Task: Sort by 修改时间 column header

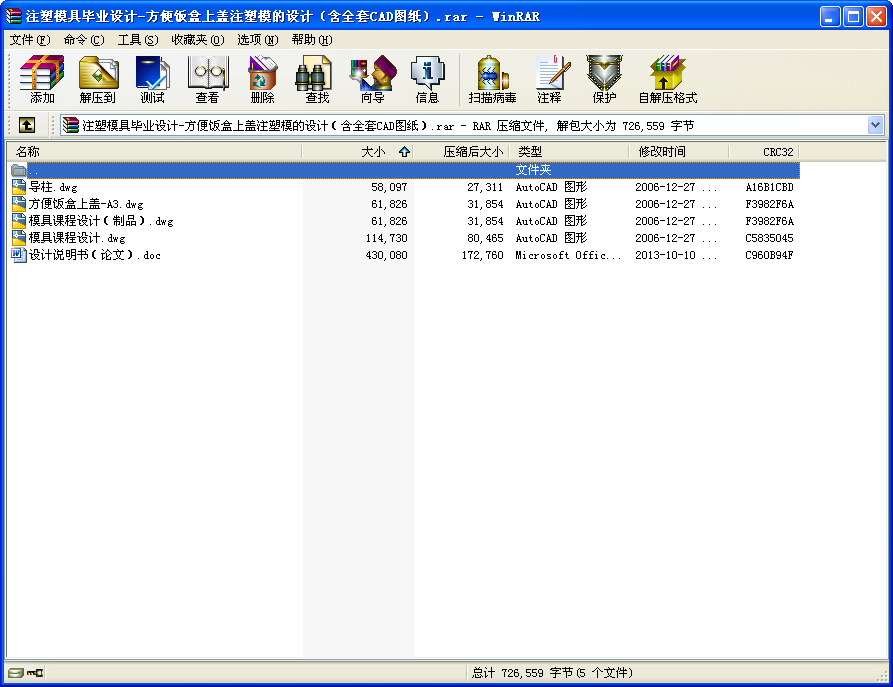Action: pos(662,152)
